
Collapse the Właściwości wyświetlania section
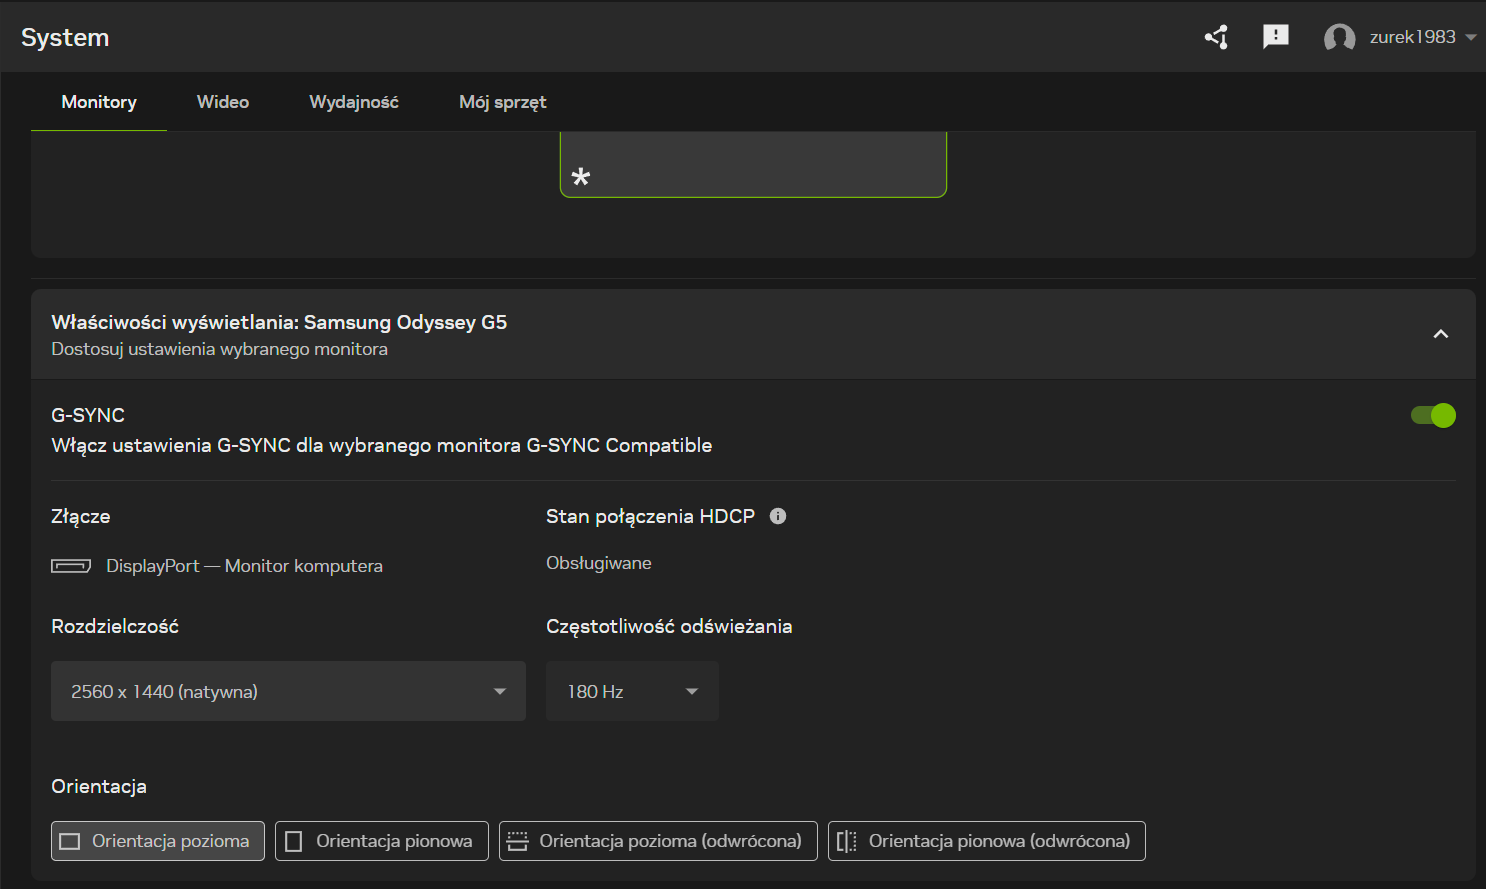coord(1440,334)
